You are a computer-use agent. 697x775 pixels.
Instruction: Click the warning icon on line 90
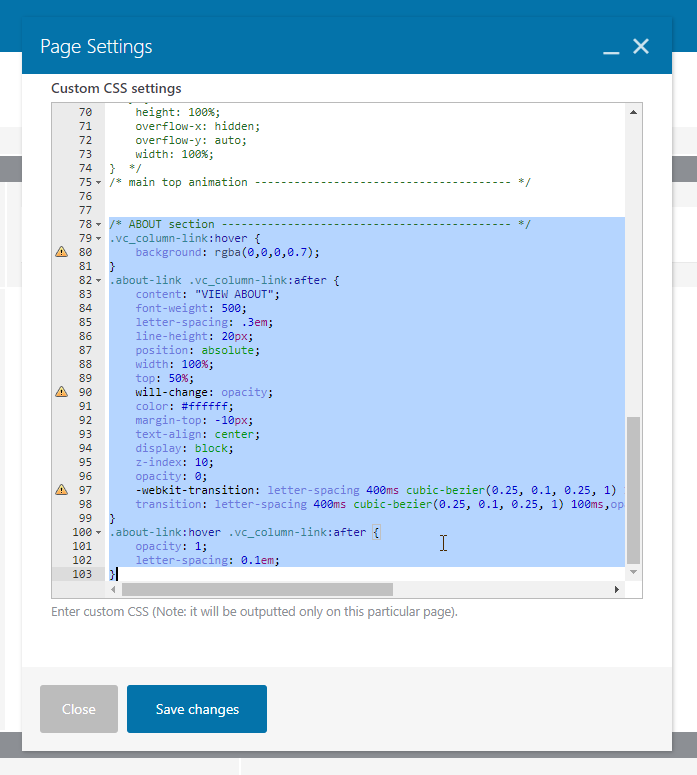click(x=61, y=392)
